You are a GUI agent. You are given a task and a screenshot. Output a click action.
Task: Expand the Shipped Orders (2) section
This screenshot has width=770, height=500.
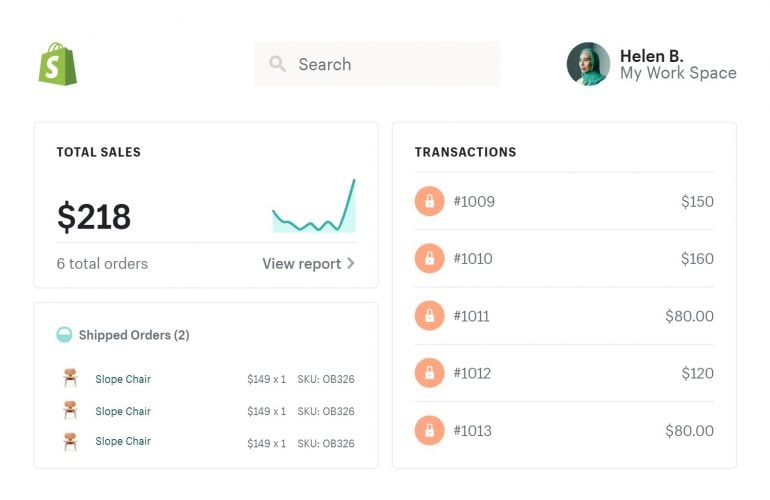click(134, 335)
